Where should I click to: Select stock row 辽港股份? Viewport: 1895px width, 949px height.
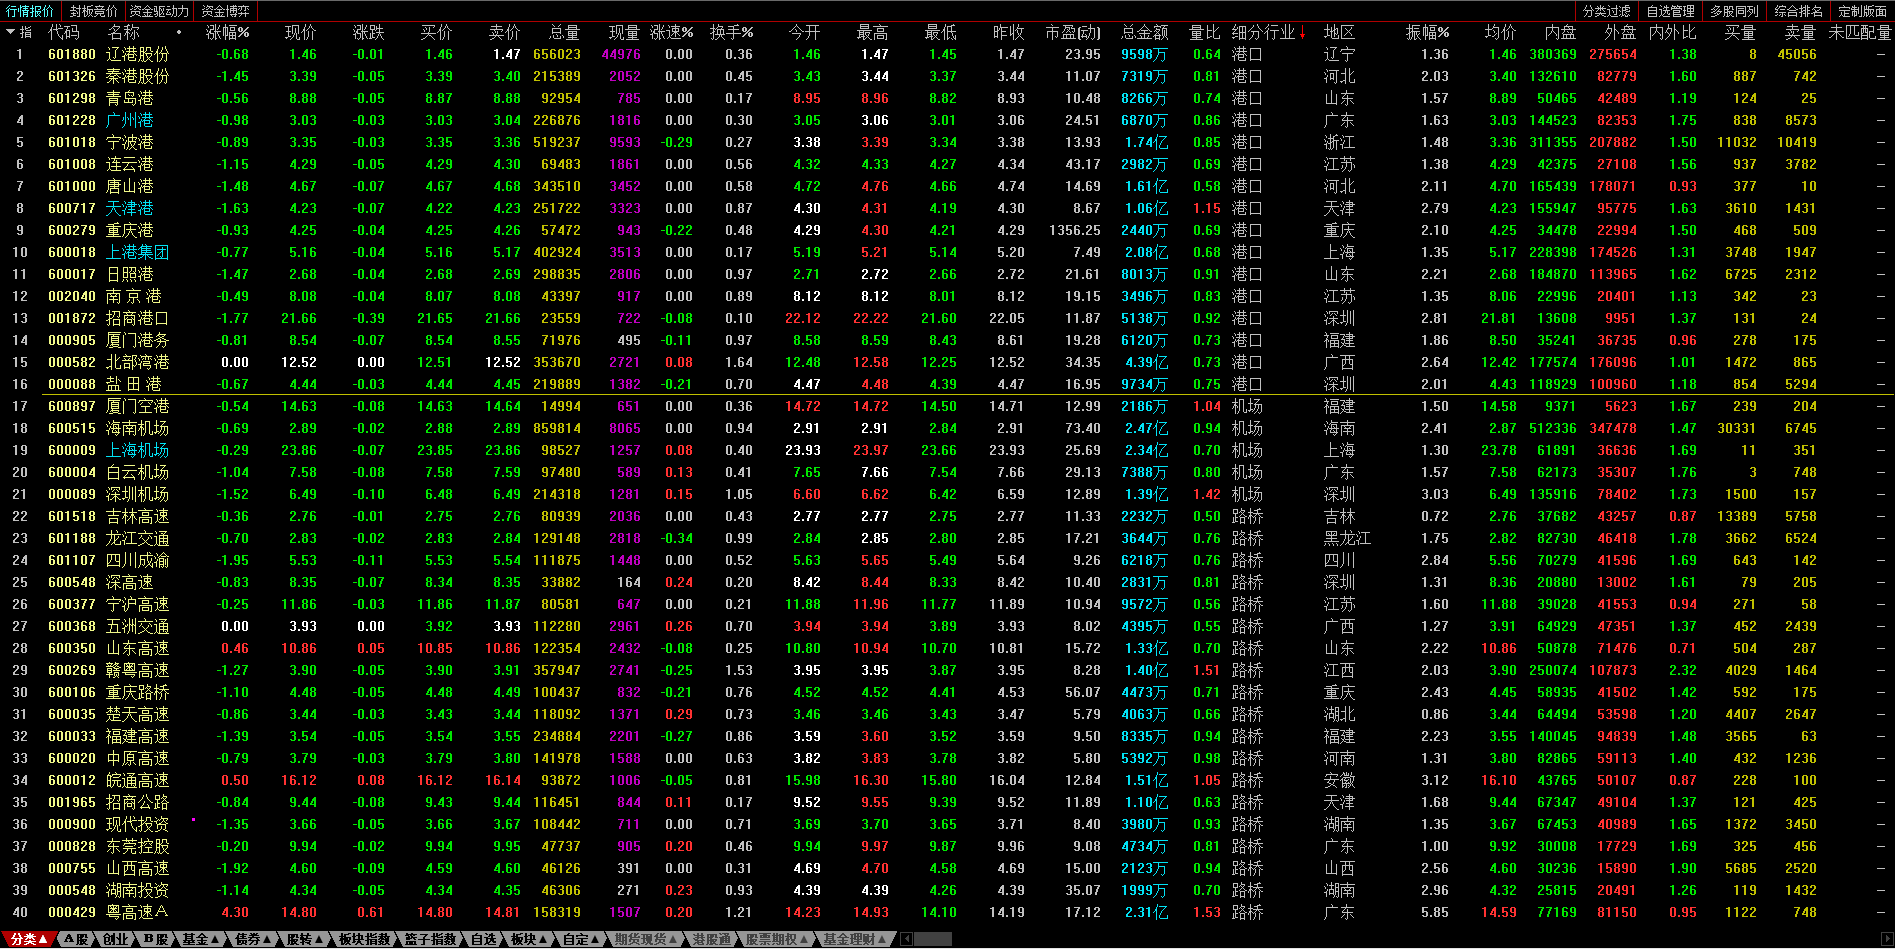point(947,54)
